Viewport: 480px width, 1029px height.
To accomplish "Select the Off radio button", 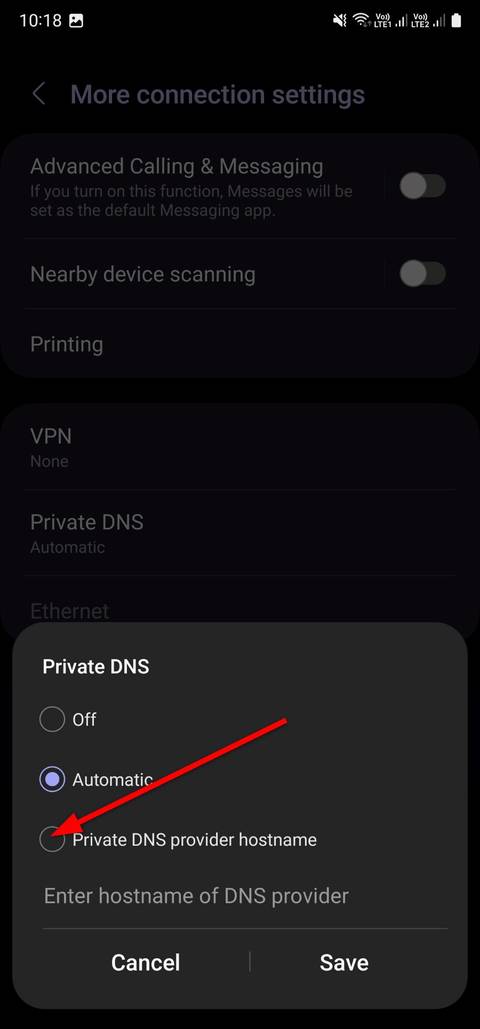I will coord(52,720).
